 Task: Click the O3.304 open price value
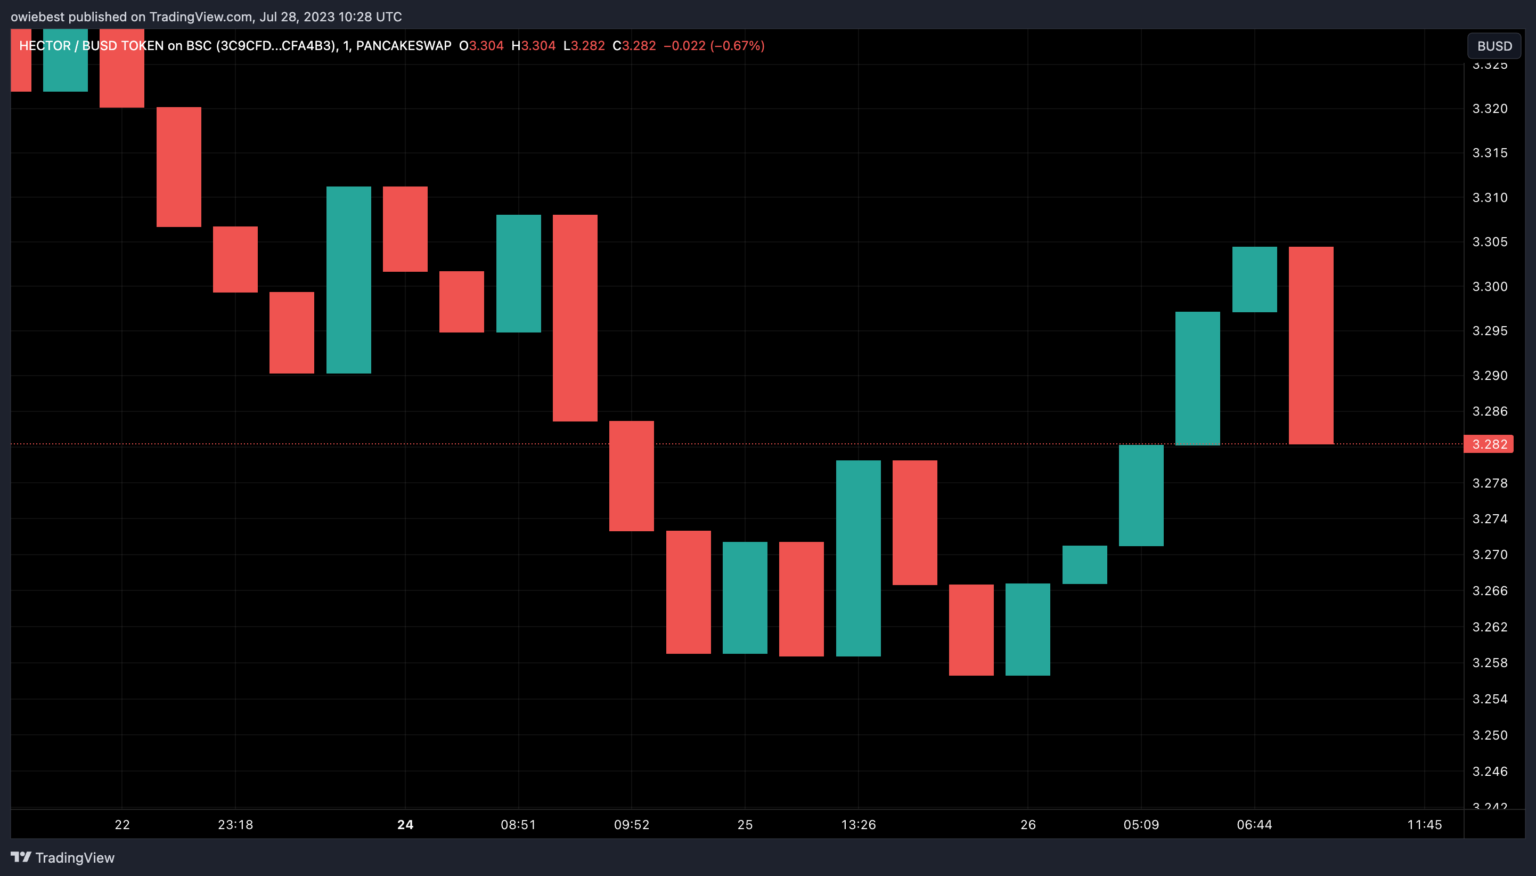(x=481, y=46)
